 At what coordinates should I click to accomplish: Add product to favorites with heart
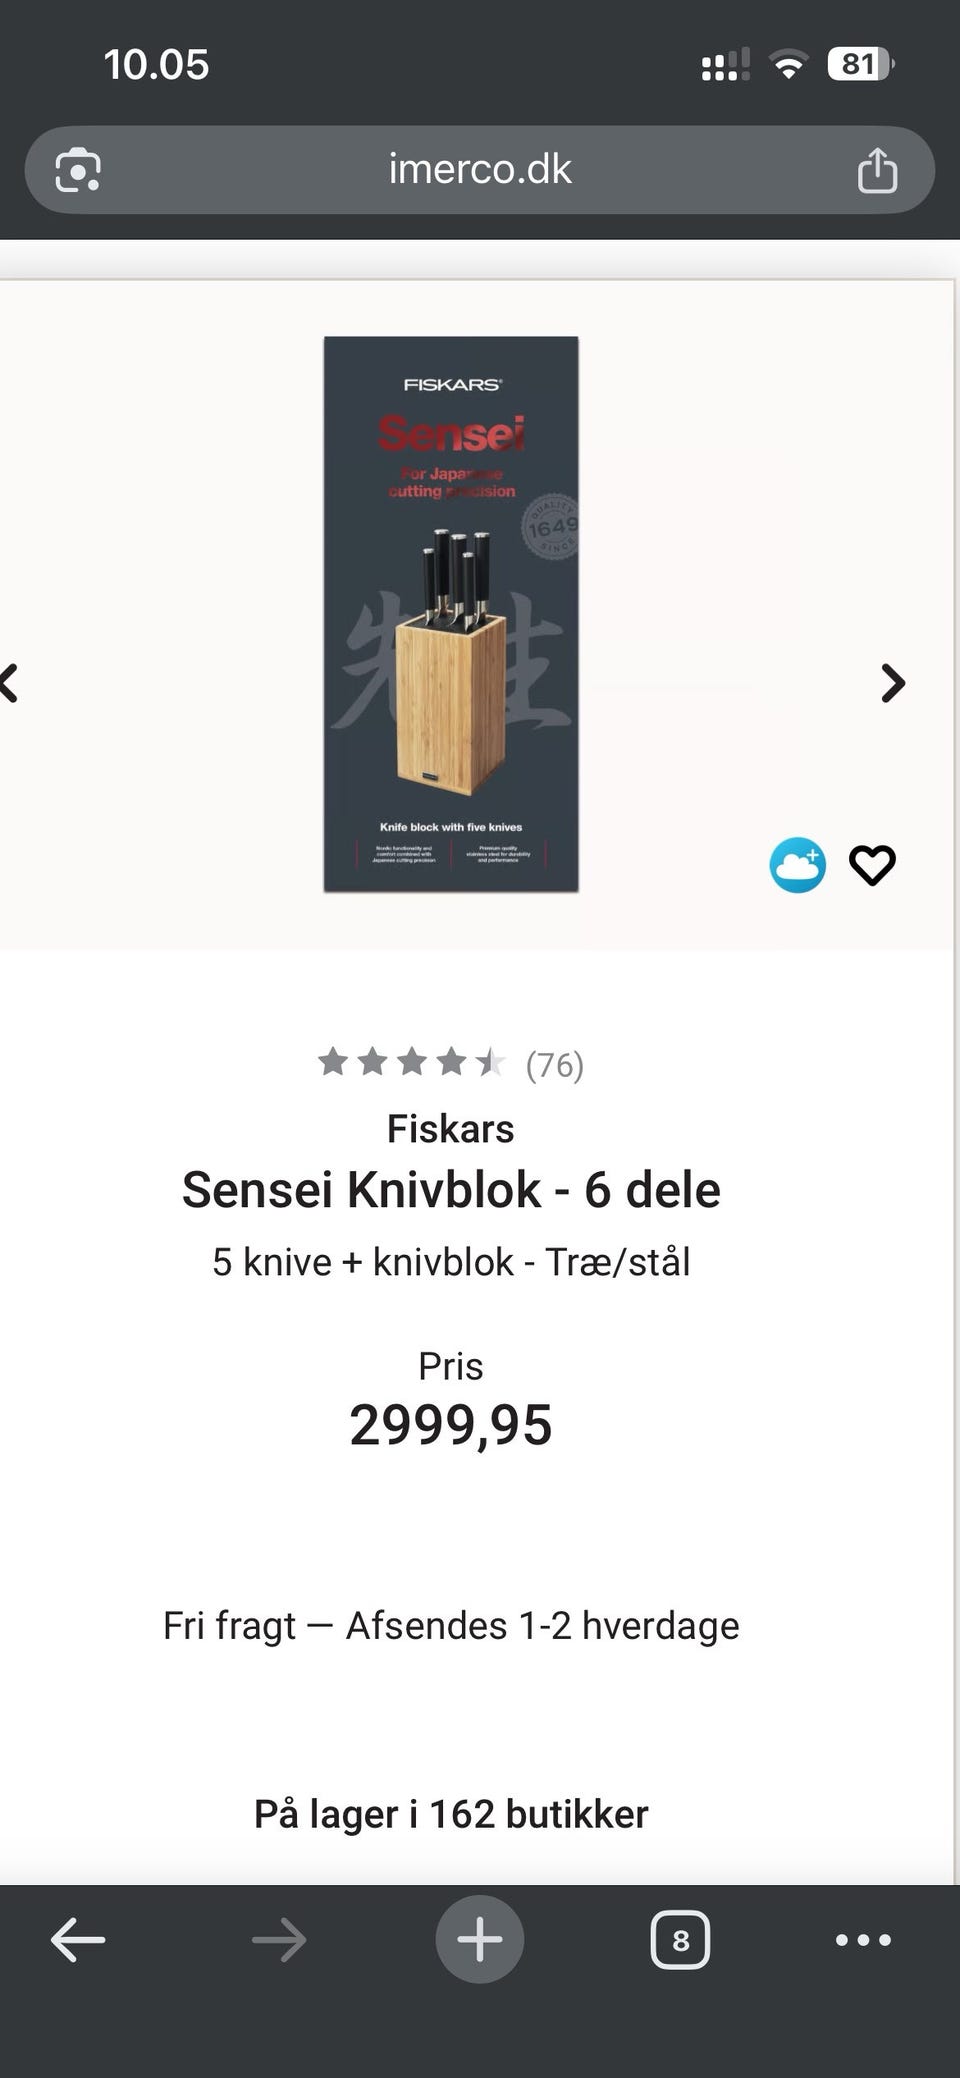[x=872, y=865]
